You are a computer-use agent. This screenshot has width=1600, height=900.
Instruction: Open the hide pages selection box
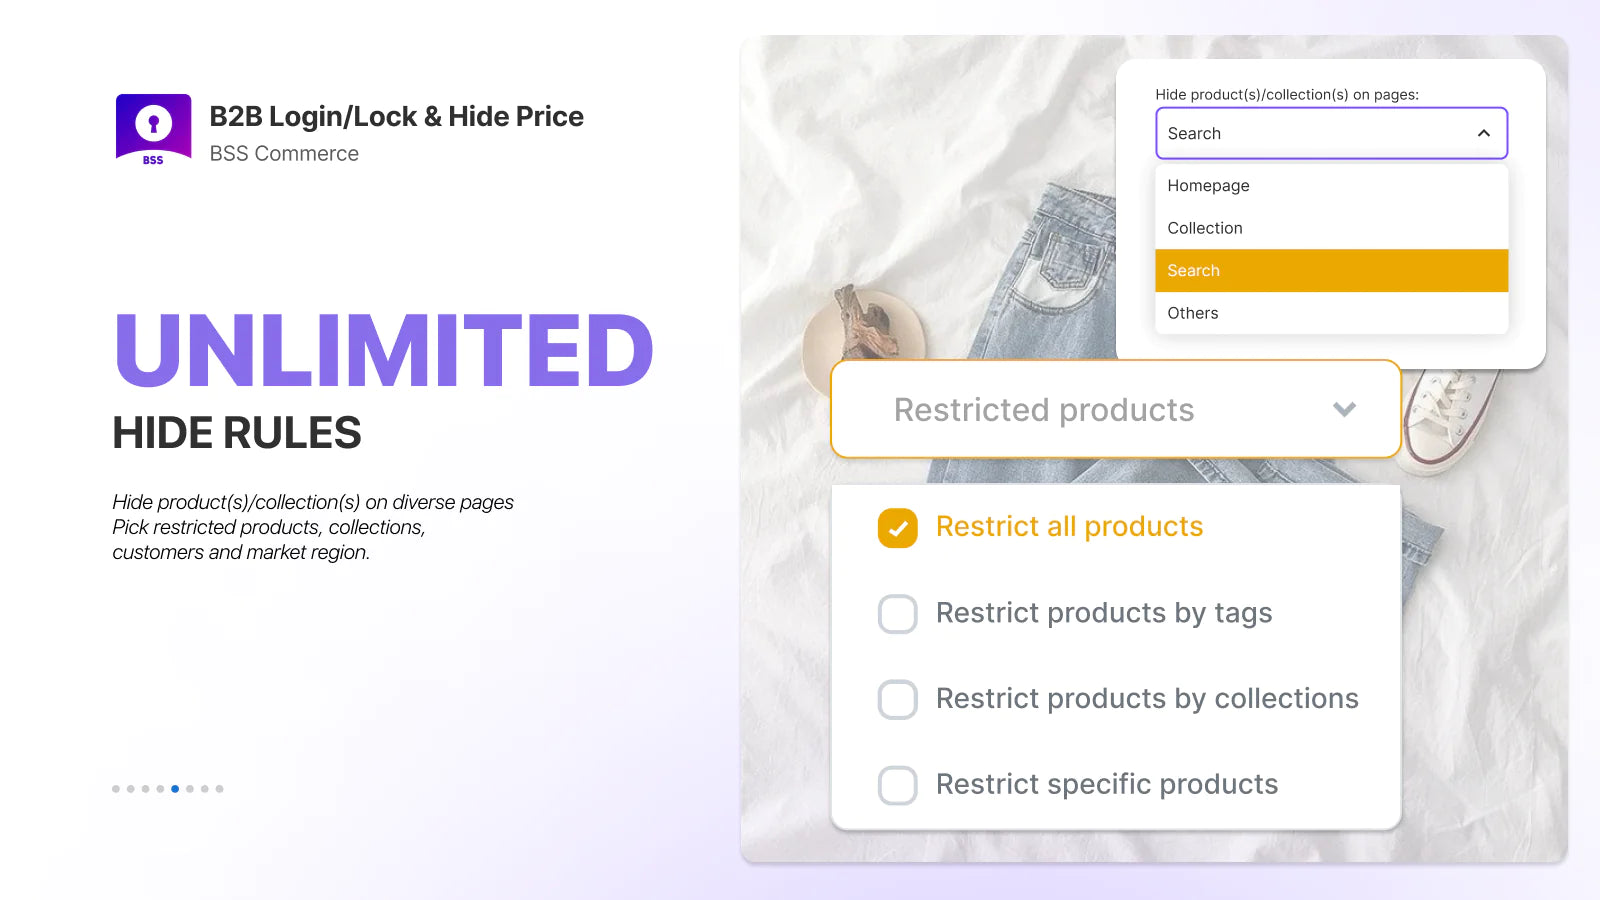[1330, 133]
